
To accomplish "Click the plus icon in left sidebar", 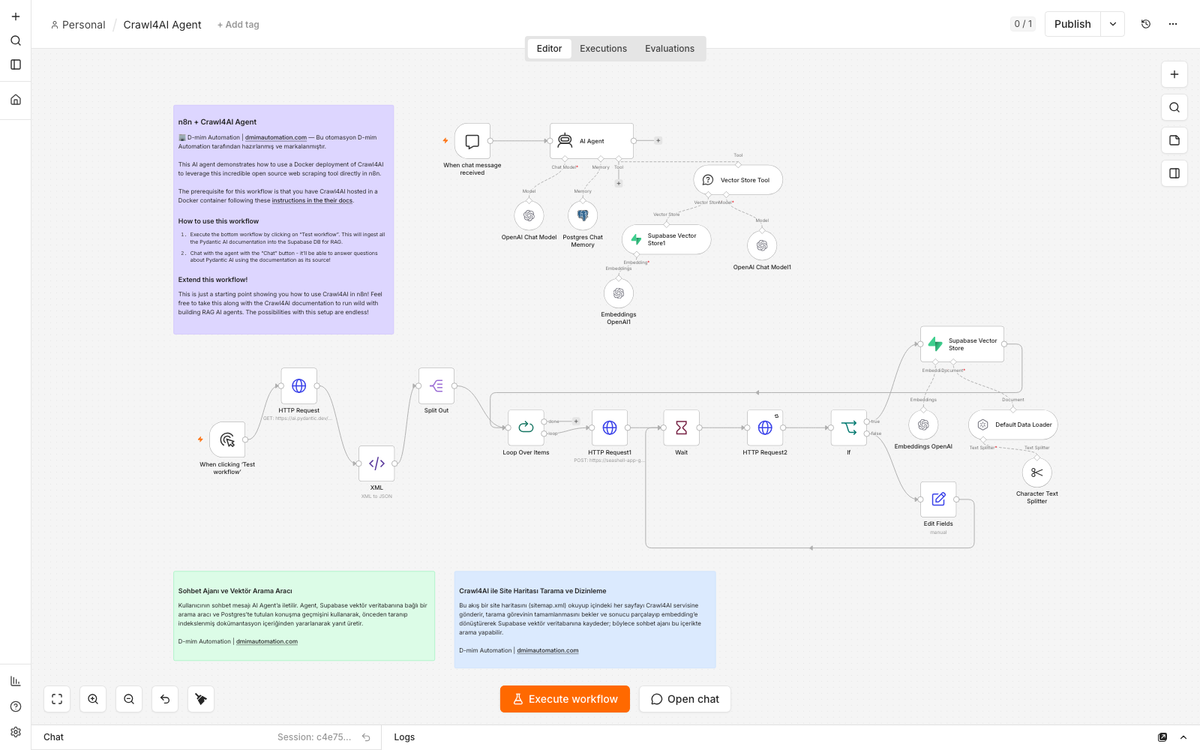I will [15, 17].
